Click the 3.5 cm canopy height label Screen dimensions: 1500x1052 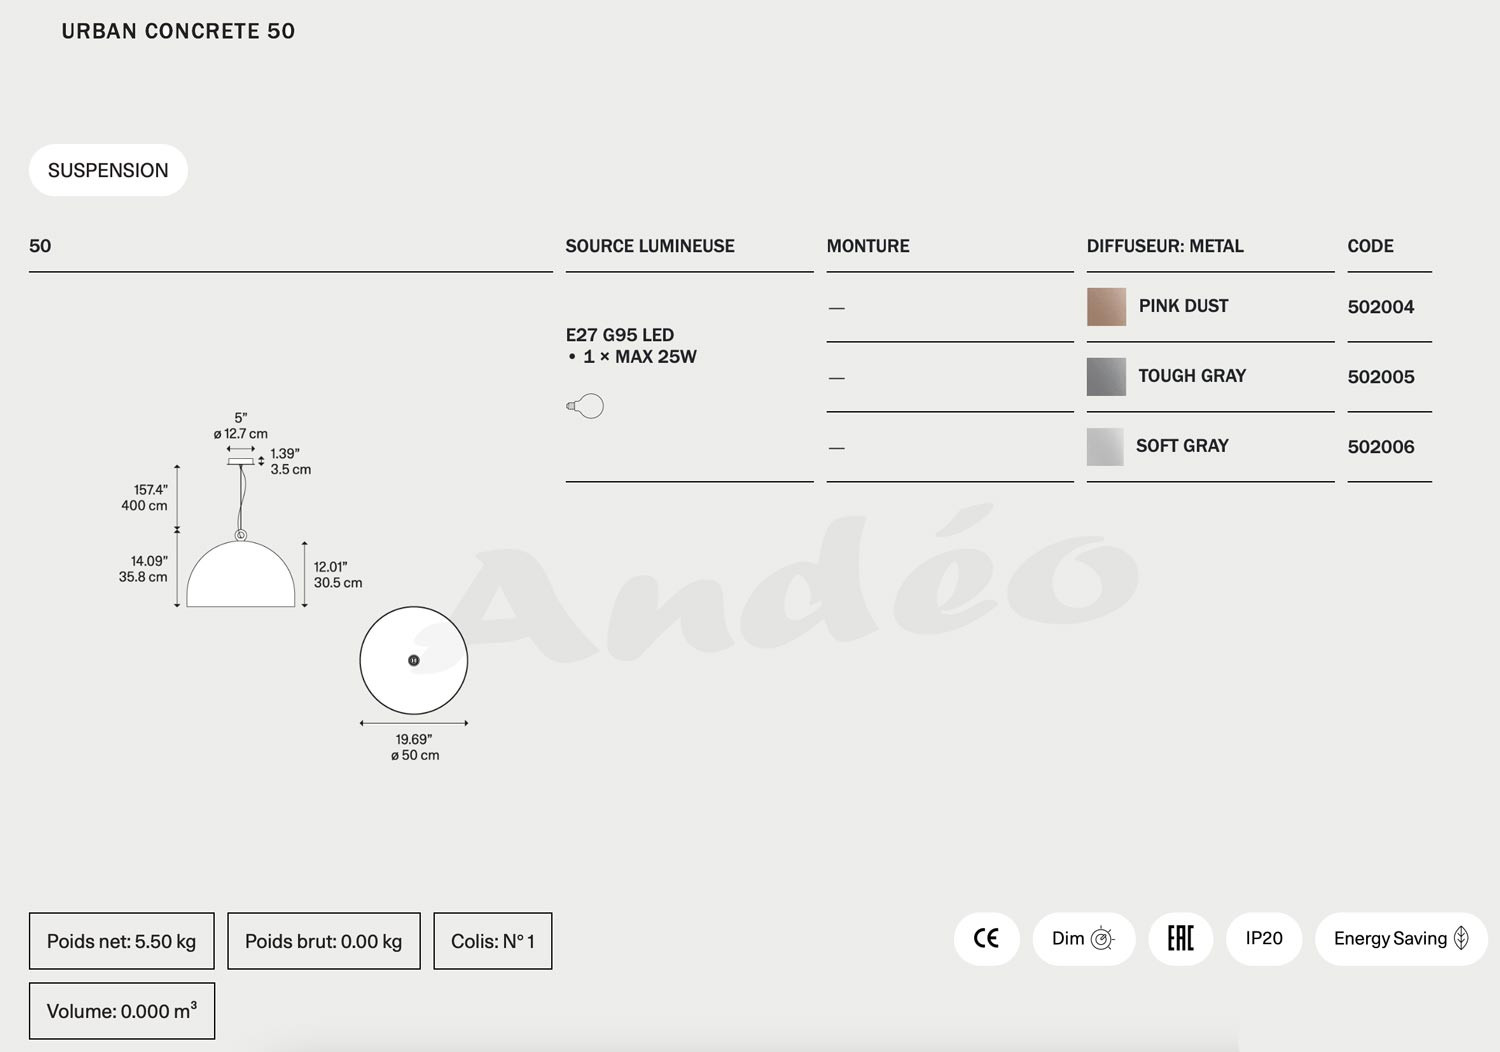(291, 470)
